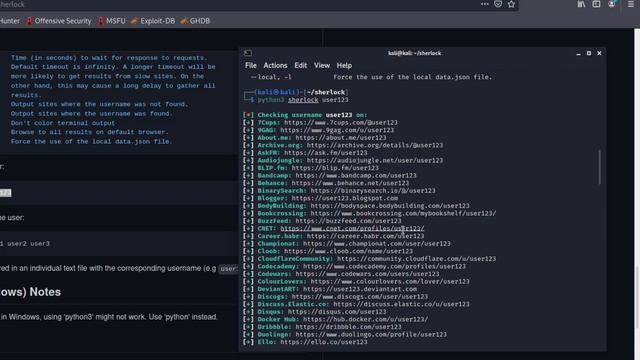Screen dimensions: 640x360
Task: Click 'Don't color terminal output' in browser
Action: 63,123
